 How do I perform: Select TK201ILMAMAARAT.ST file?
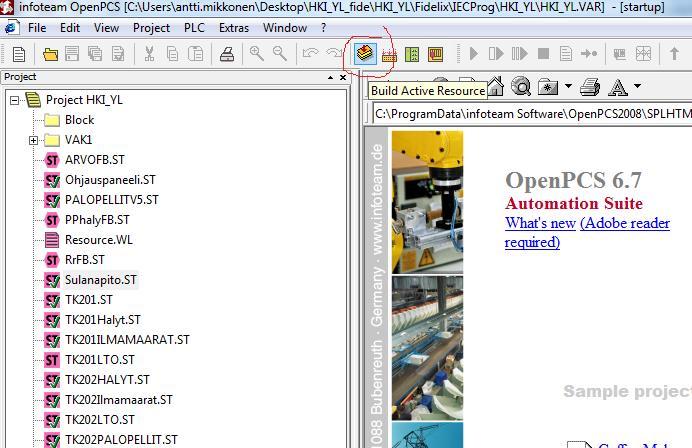tap(127, 340)
